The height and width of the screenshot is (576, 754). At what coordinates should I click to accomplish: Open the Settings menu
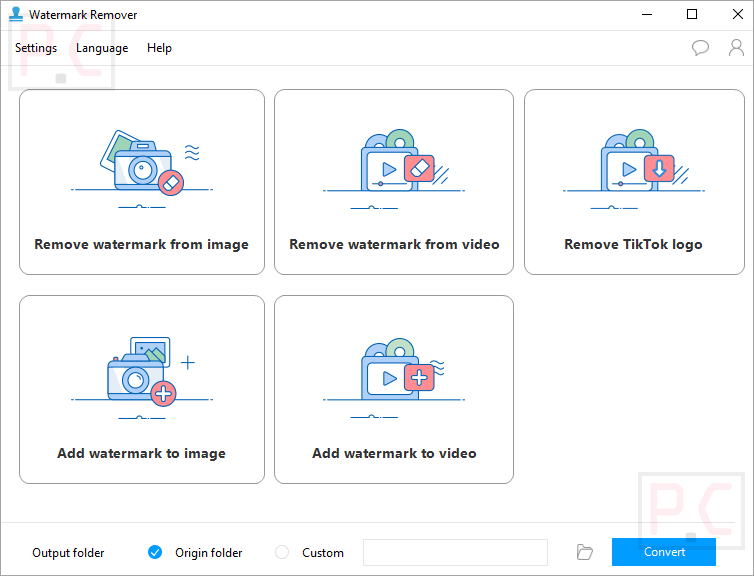click(x=36, y=48)
